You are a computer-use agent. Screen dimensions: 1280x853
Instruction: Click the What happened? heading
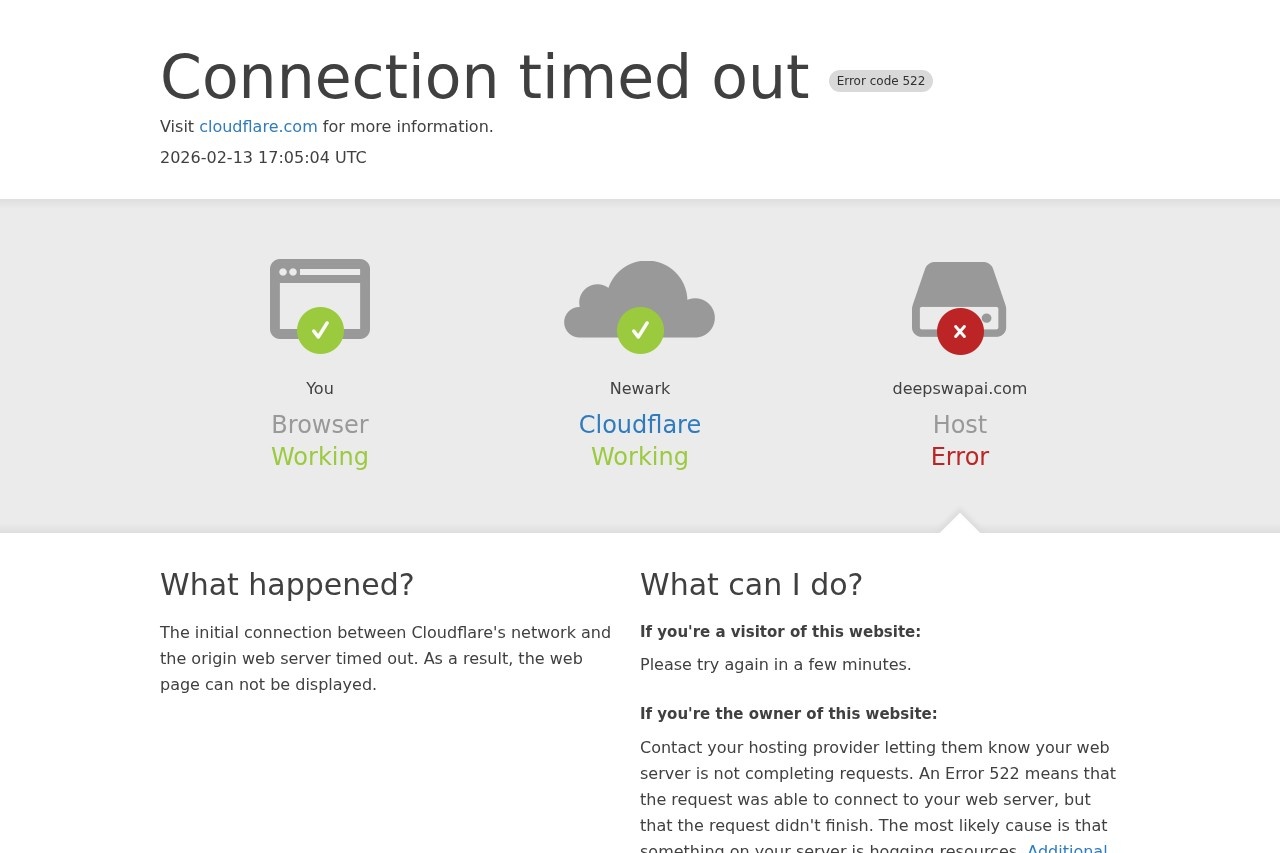[287, 584]
